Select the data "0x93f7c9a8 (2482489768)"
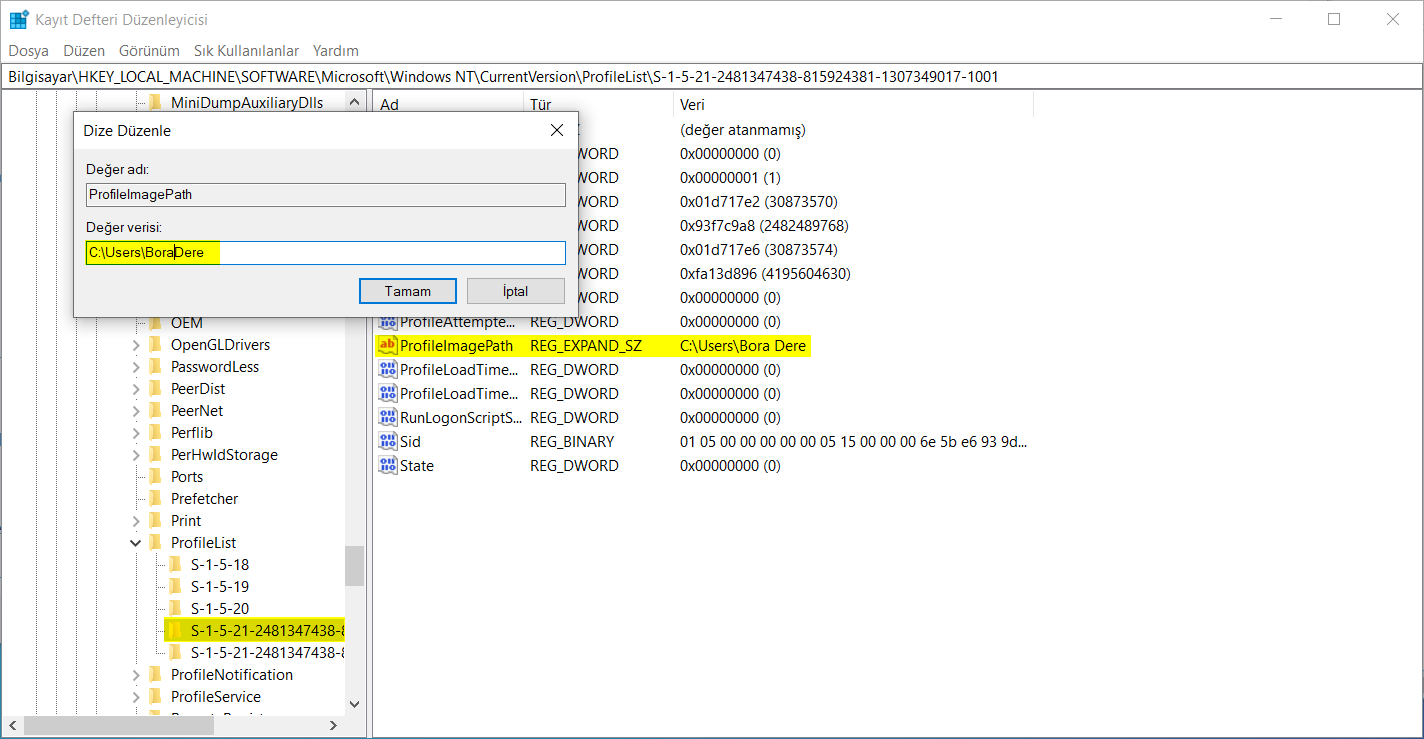The height and width of the screenshot is (739, 1424). [x=764, y=226]
